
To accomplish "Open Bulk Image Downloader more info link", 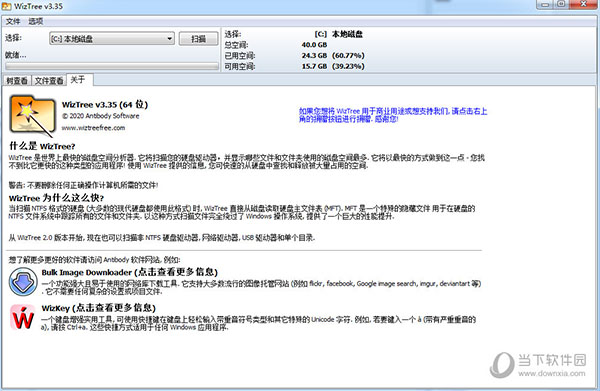I will [129, 272].
